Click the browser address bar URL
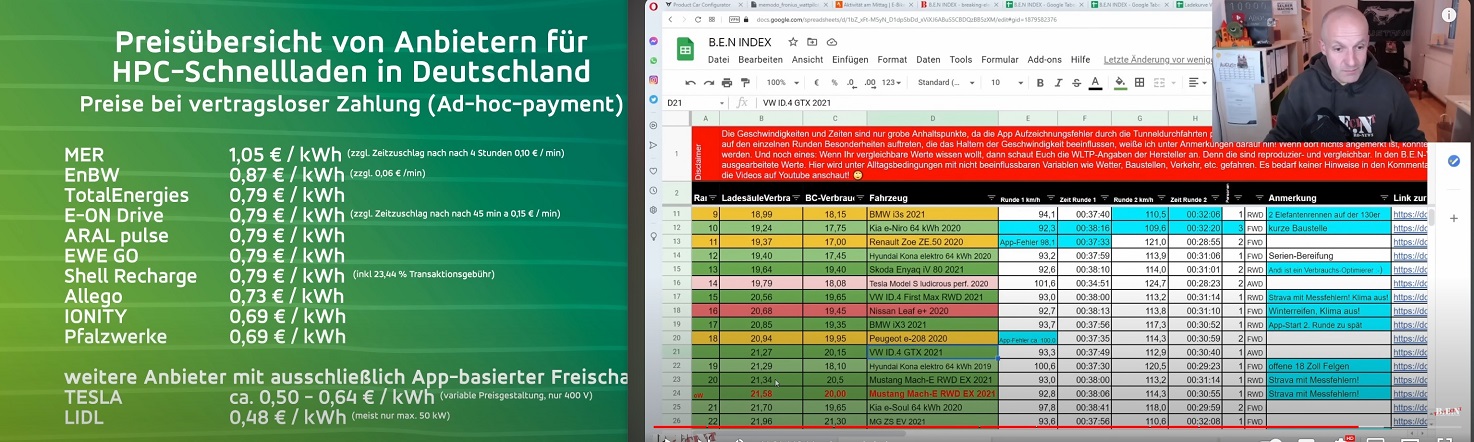 (x=906, y=19)
